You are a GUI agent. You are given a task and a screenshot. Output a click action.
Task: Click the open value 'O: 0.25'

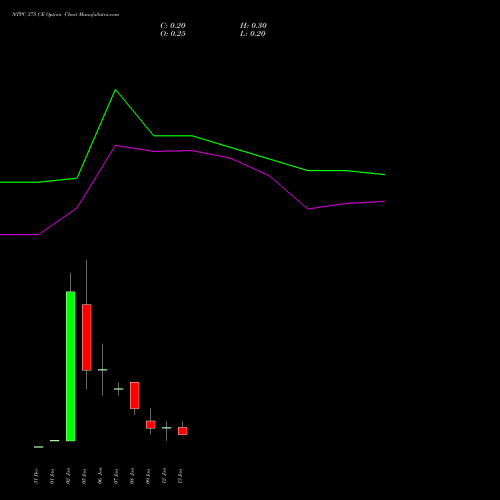tap(173, 34)
